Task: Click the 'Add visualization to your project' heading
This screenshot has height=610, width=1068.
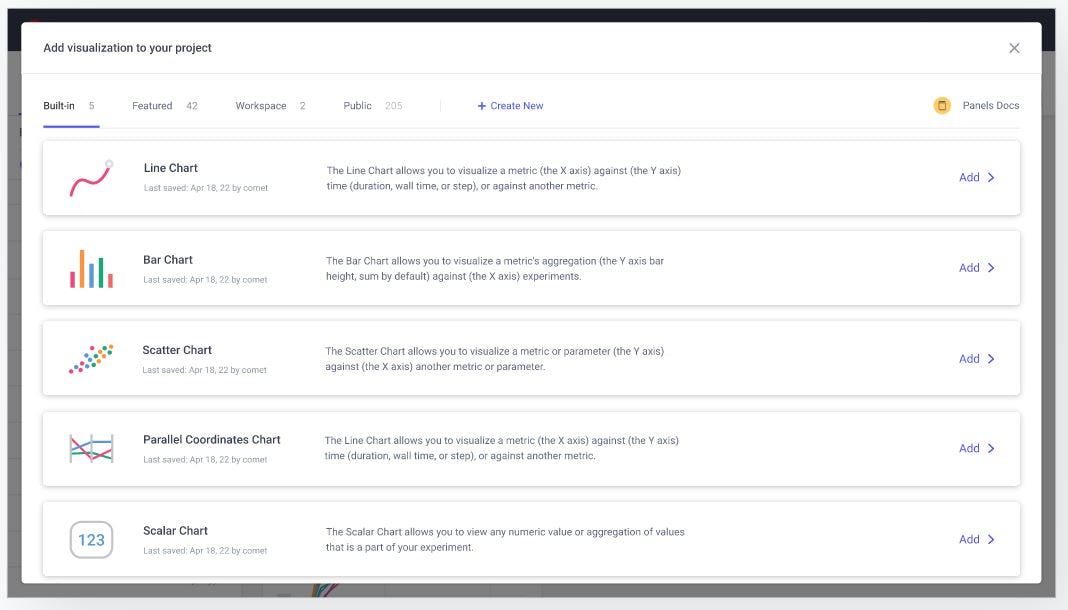Action: (x=127, y=48)
